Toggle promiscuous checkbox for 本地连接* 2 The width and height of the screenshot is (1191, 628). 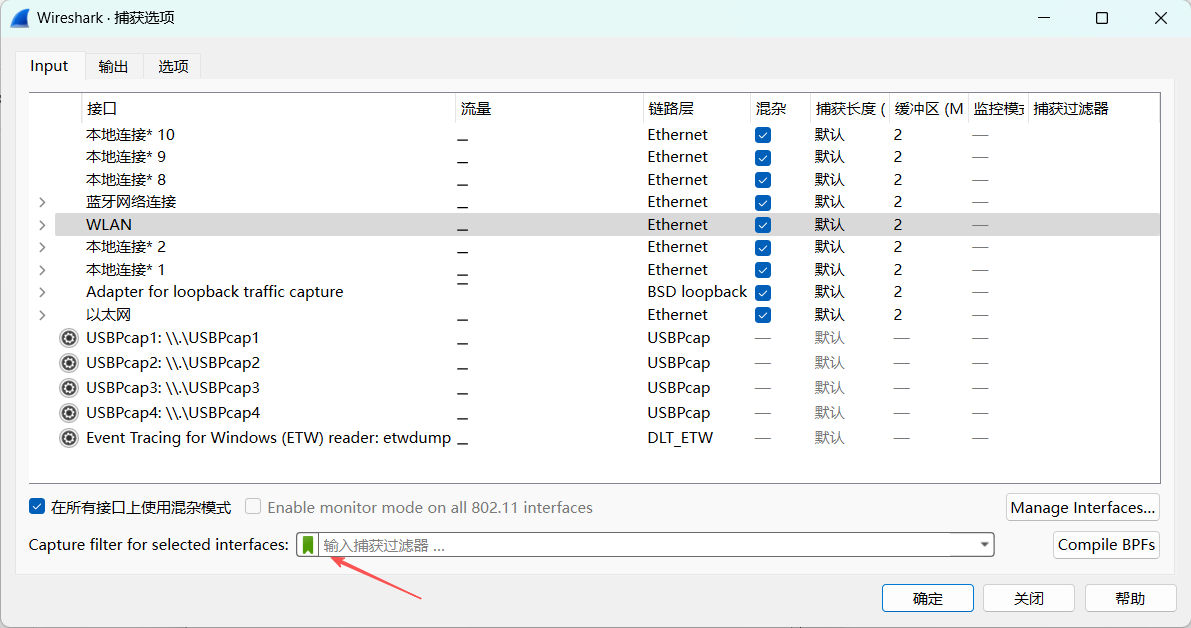(x=763, y=248)
